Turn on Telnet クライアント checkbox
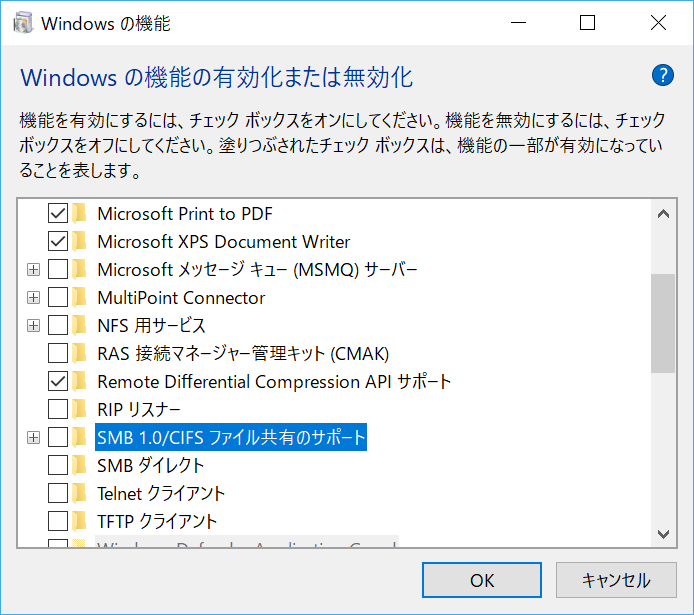Viewport: 694px width, 615px height. click(x=58, y=493)
